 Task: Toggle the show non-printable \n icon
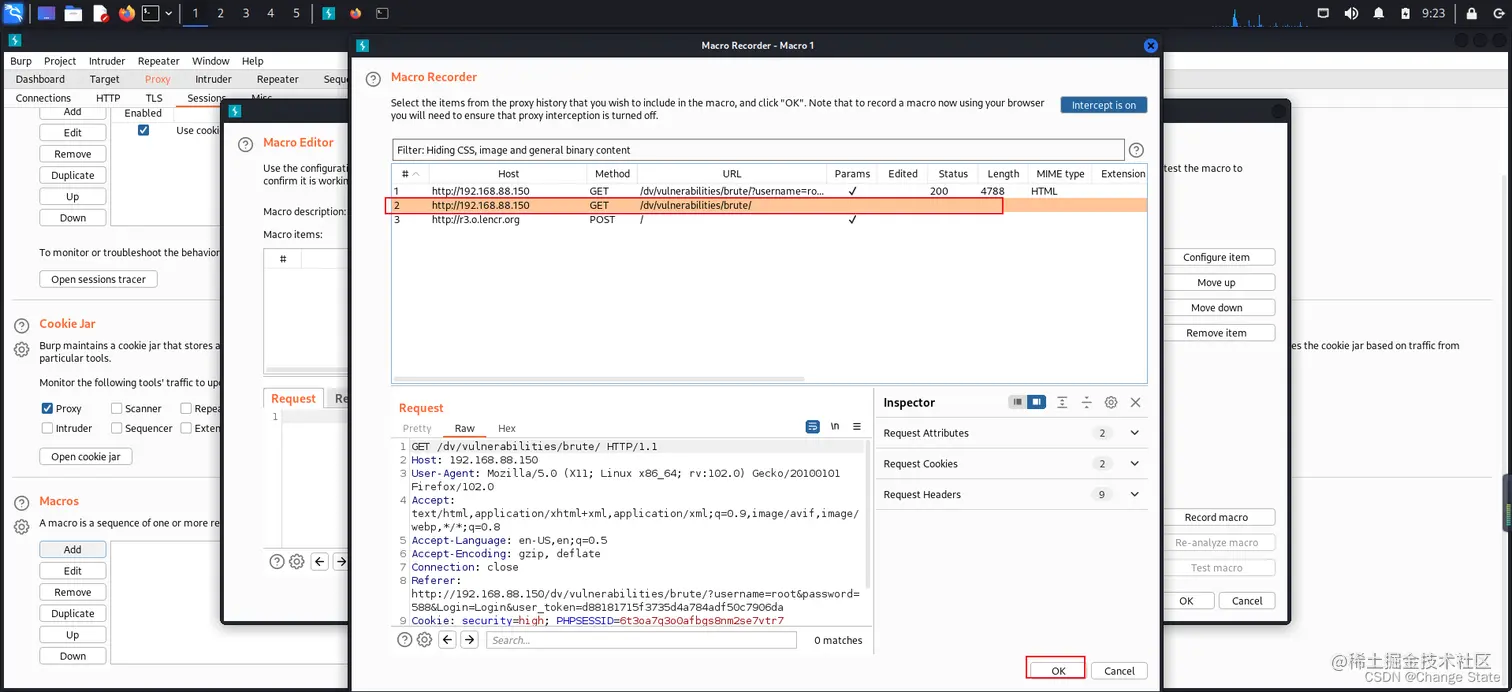(x=835, y=427)
